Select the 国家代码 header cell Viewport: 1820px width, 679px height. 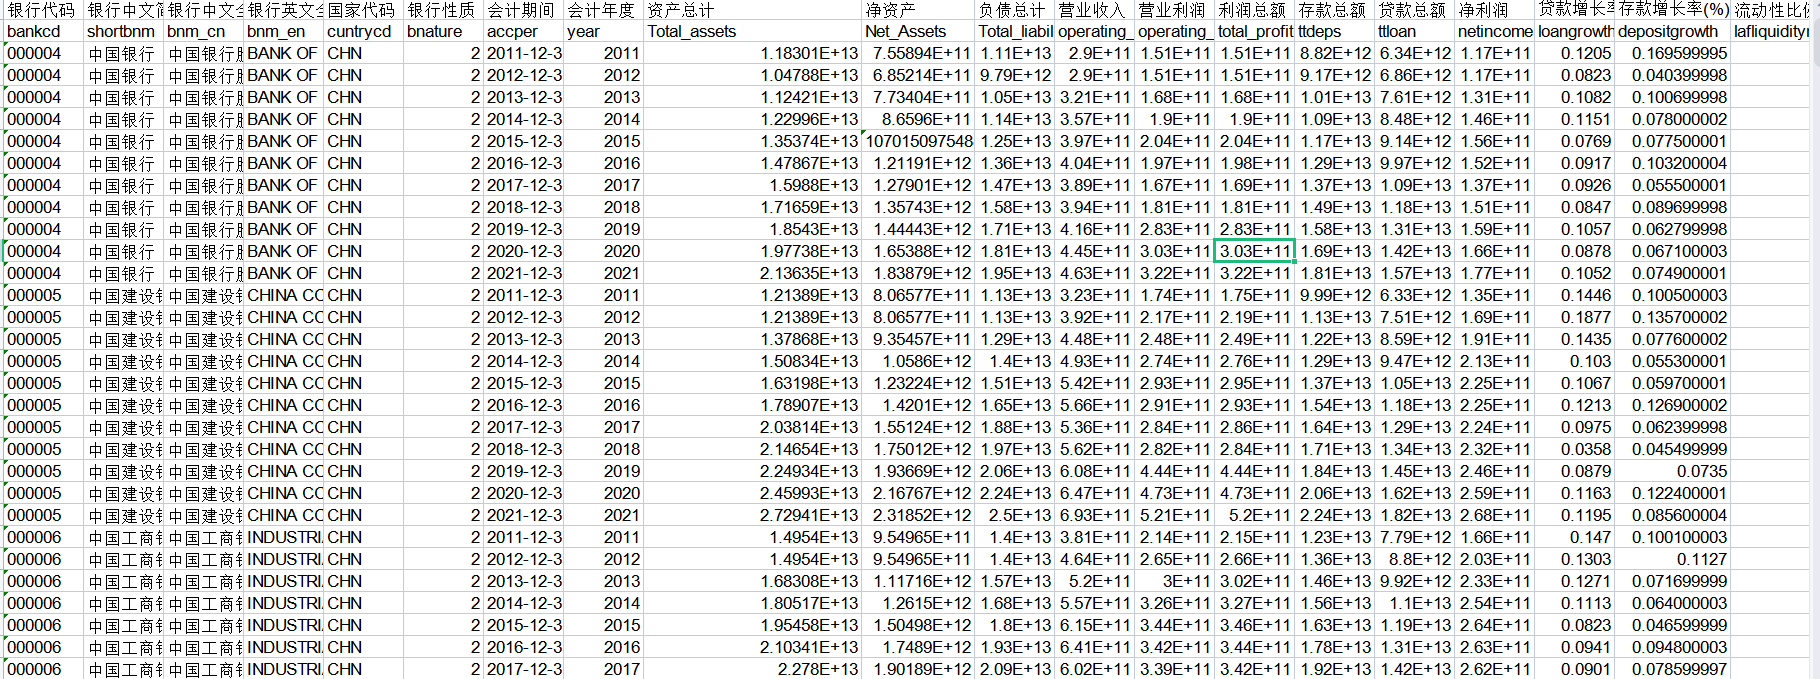click(x=364, y=10)
